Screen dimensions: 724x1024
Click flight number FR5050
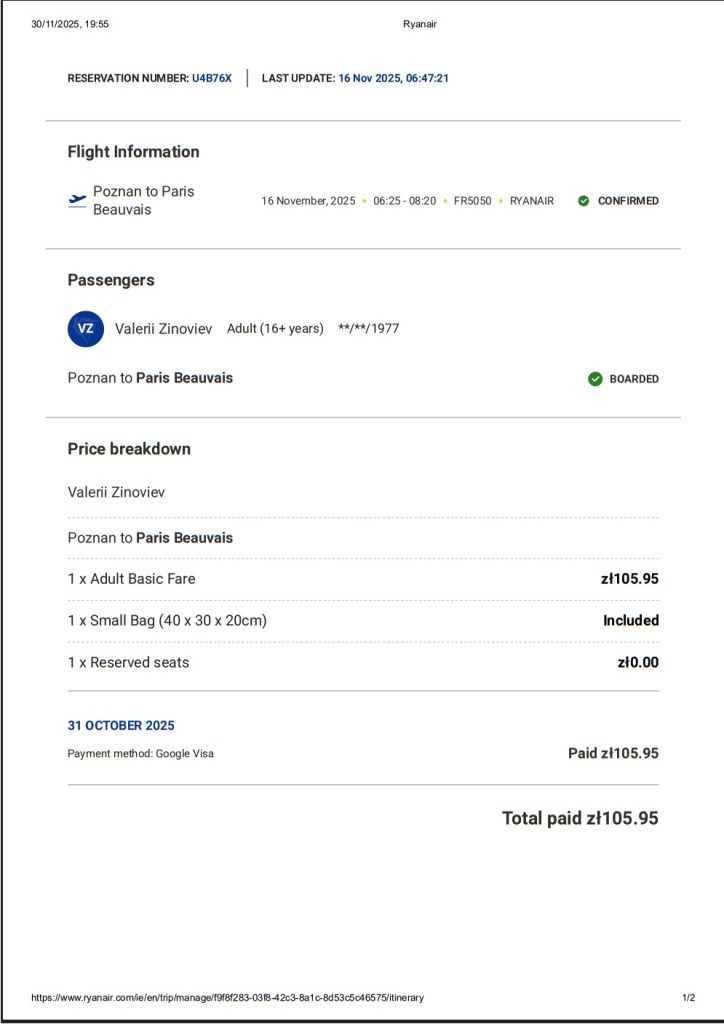coord(472,201)
